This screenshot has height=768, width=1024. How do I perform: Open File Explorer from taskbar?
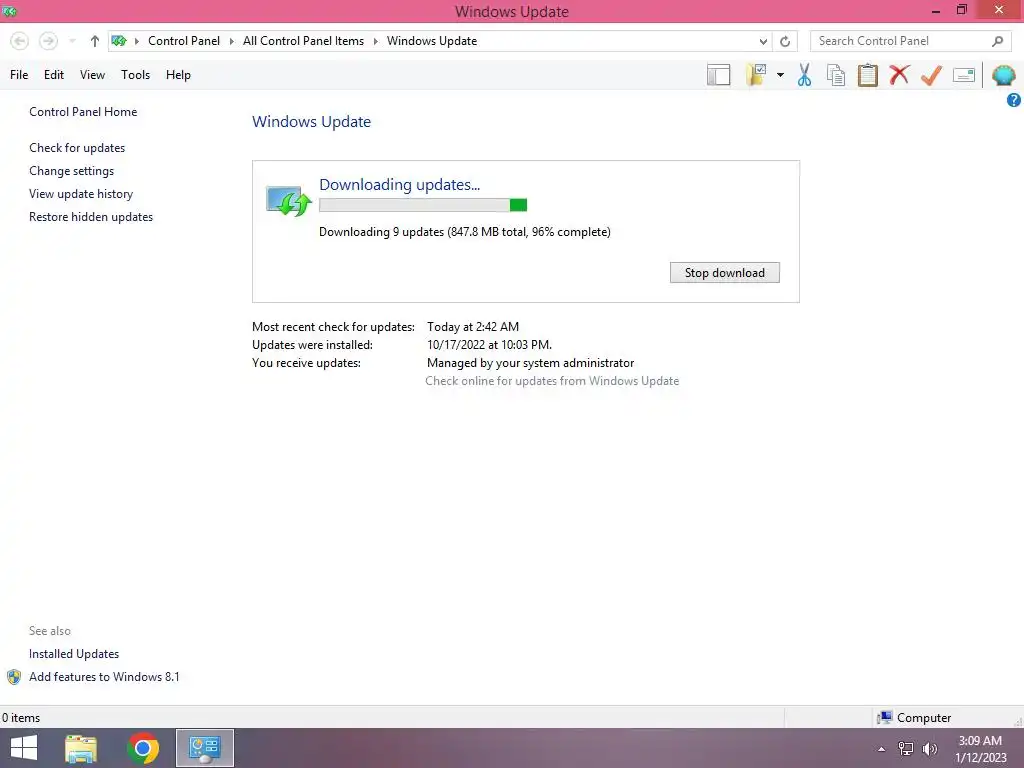tap(81, 748)
